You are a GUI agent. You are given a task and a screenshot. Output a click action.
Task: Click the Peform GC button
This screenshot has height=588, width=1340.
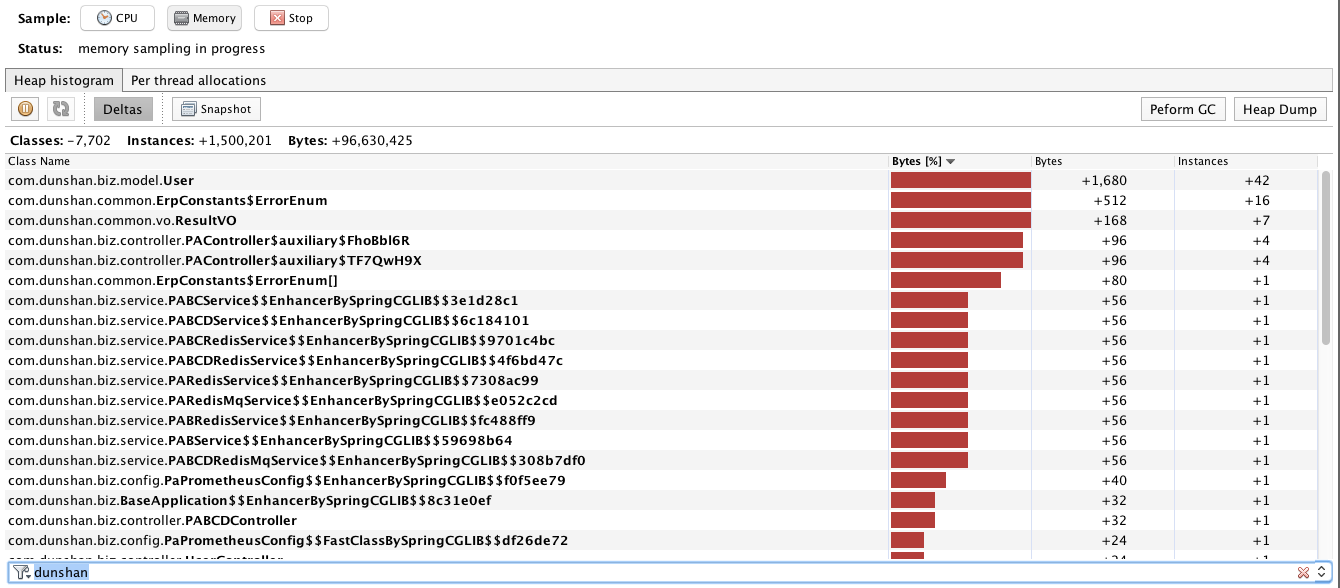tap(1183, 109)
